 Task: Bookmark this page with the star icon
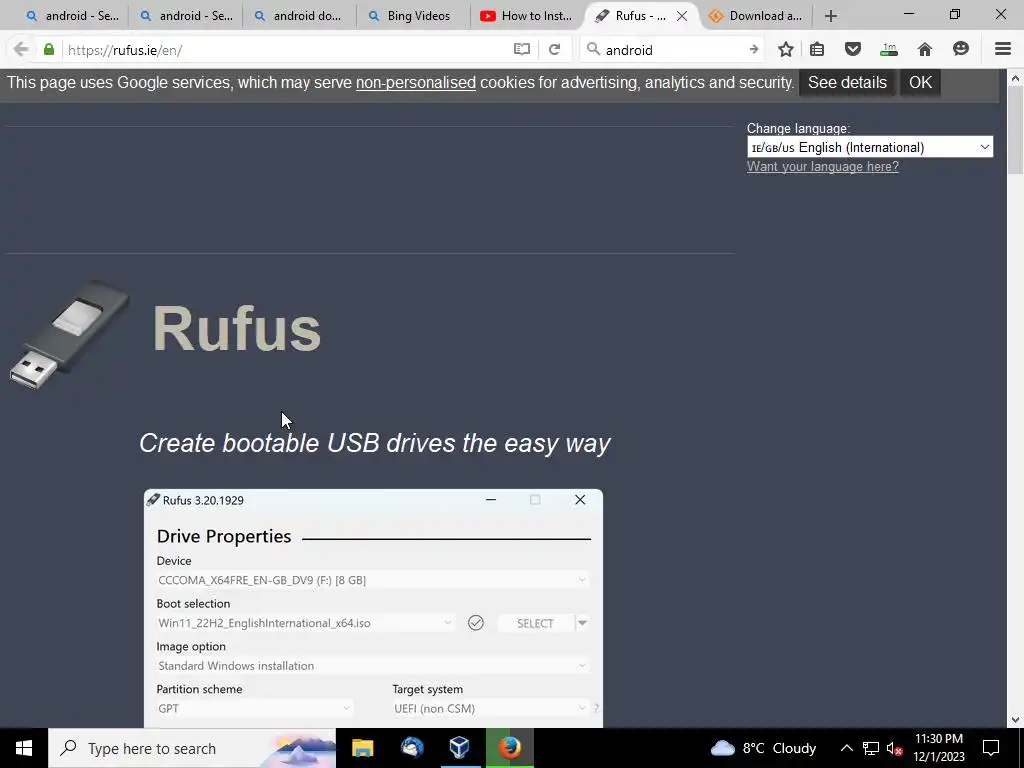(786, 50)
